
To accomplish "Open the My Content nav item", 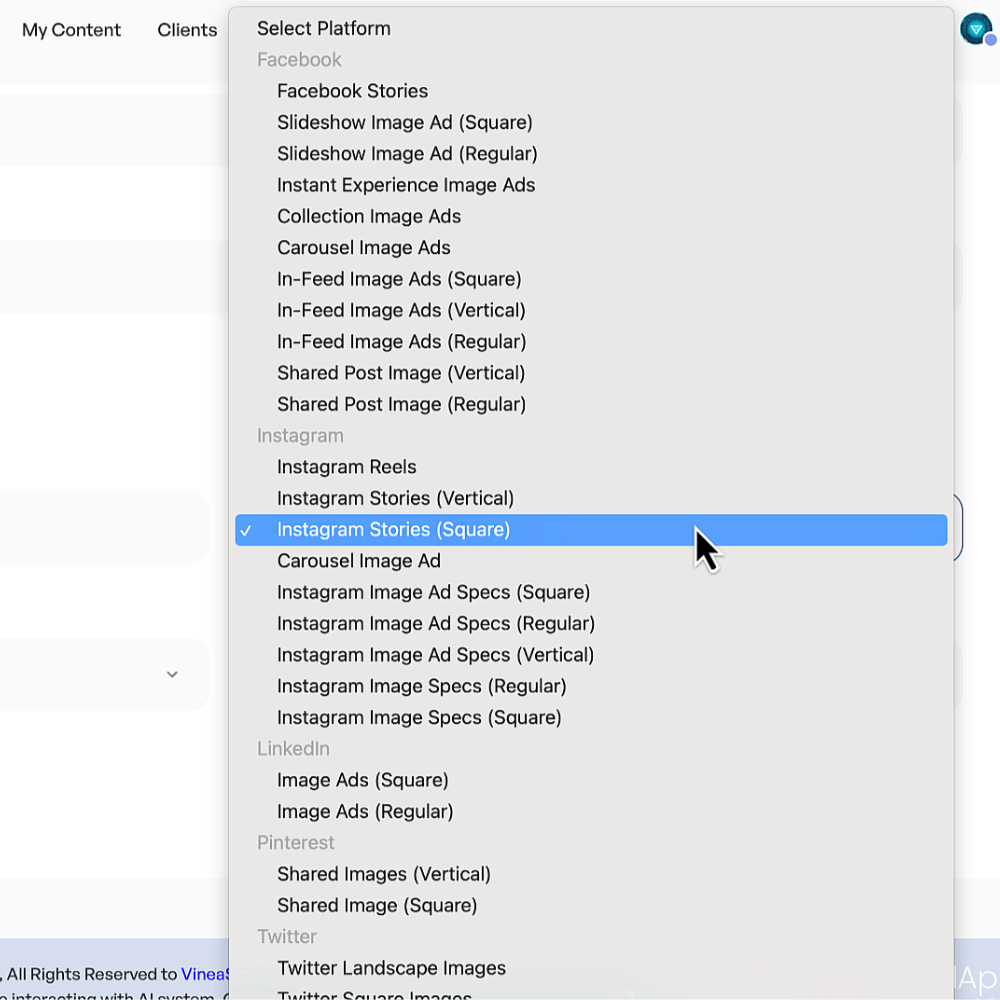I will point(71,30).
